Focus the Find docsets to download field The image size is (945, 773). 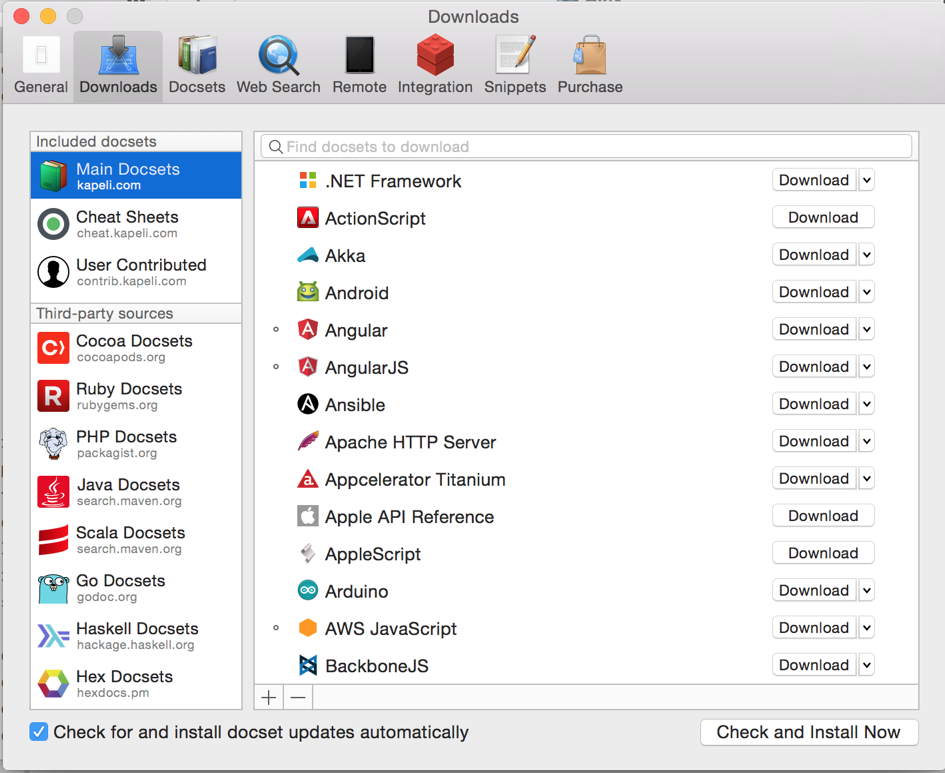[x=586, y=146]
